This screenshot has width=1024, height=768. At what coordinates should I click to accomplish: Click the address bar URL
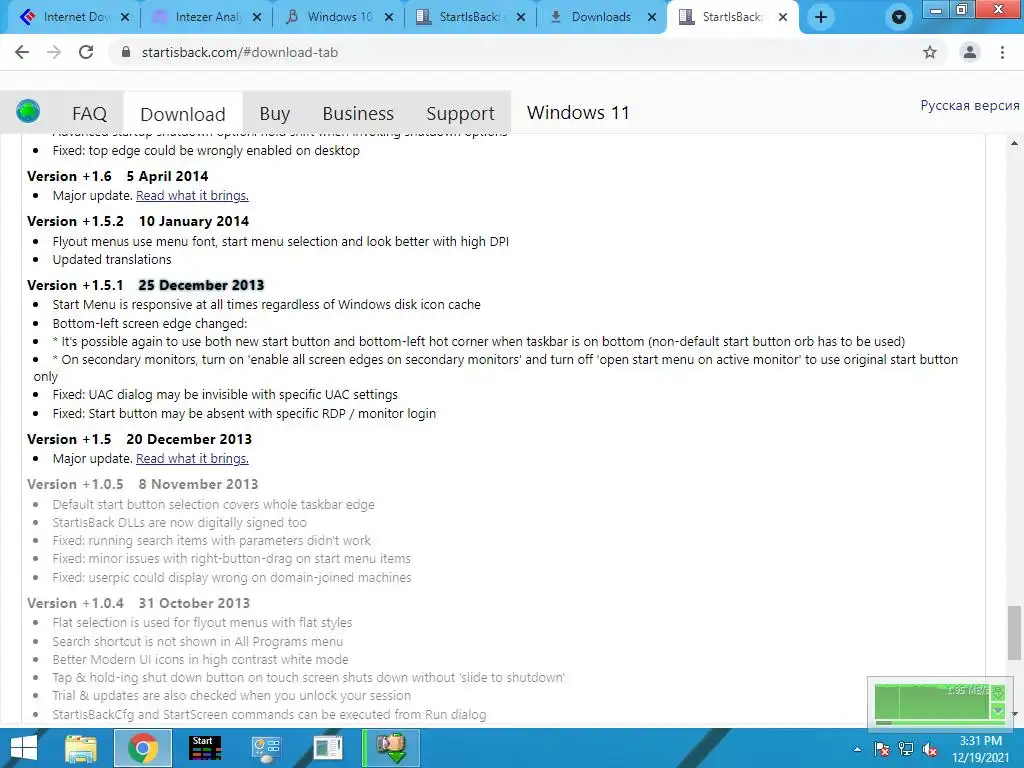(240, 52)
